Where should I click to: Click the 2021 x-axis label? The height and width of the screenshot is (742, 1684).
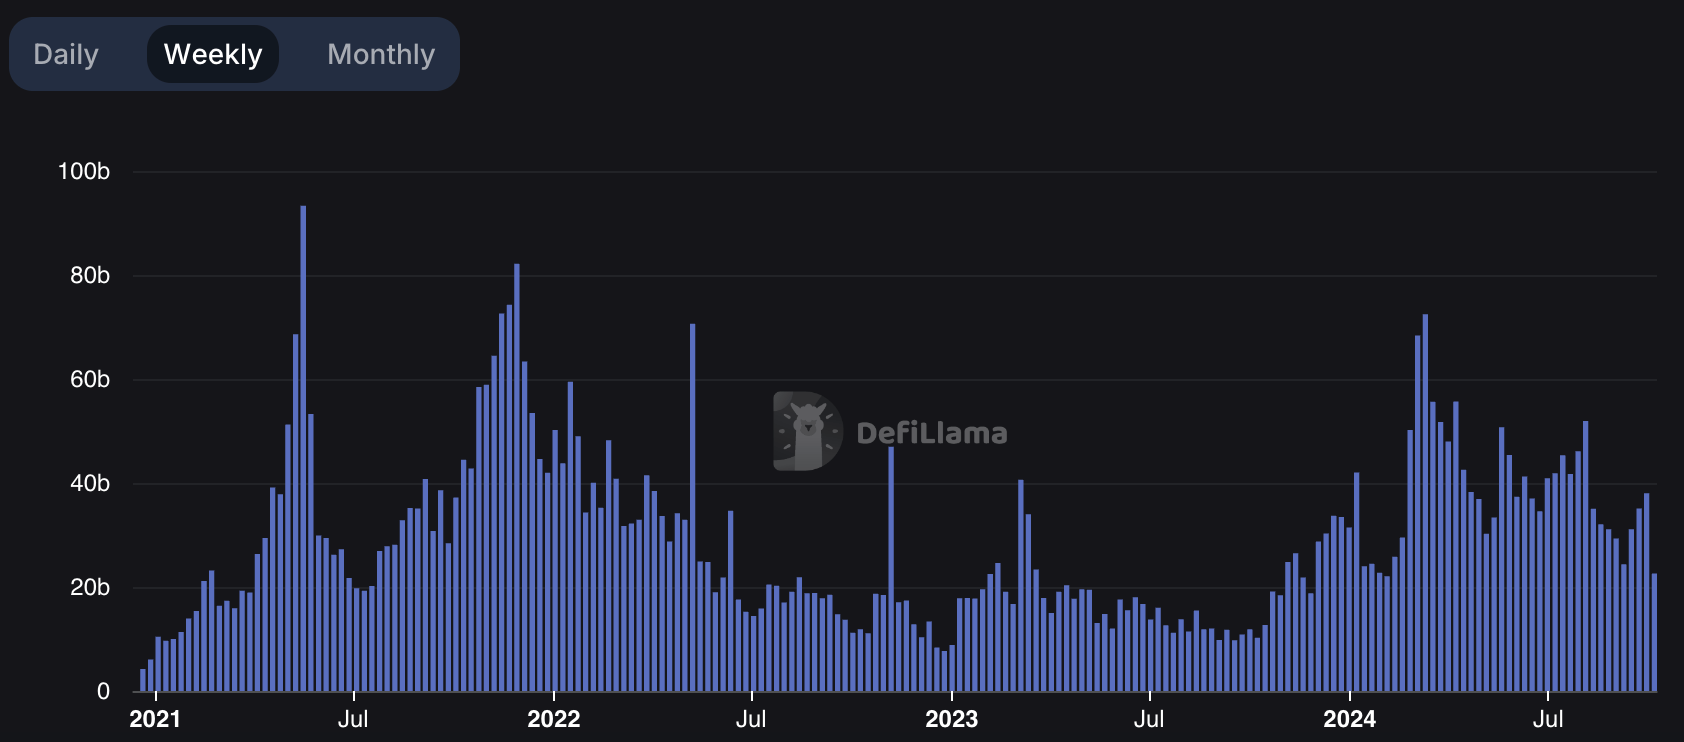coord(155,719)
